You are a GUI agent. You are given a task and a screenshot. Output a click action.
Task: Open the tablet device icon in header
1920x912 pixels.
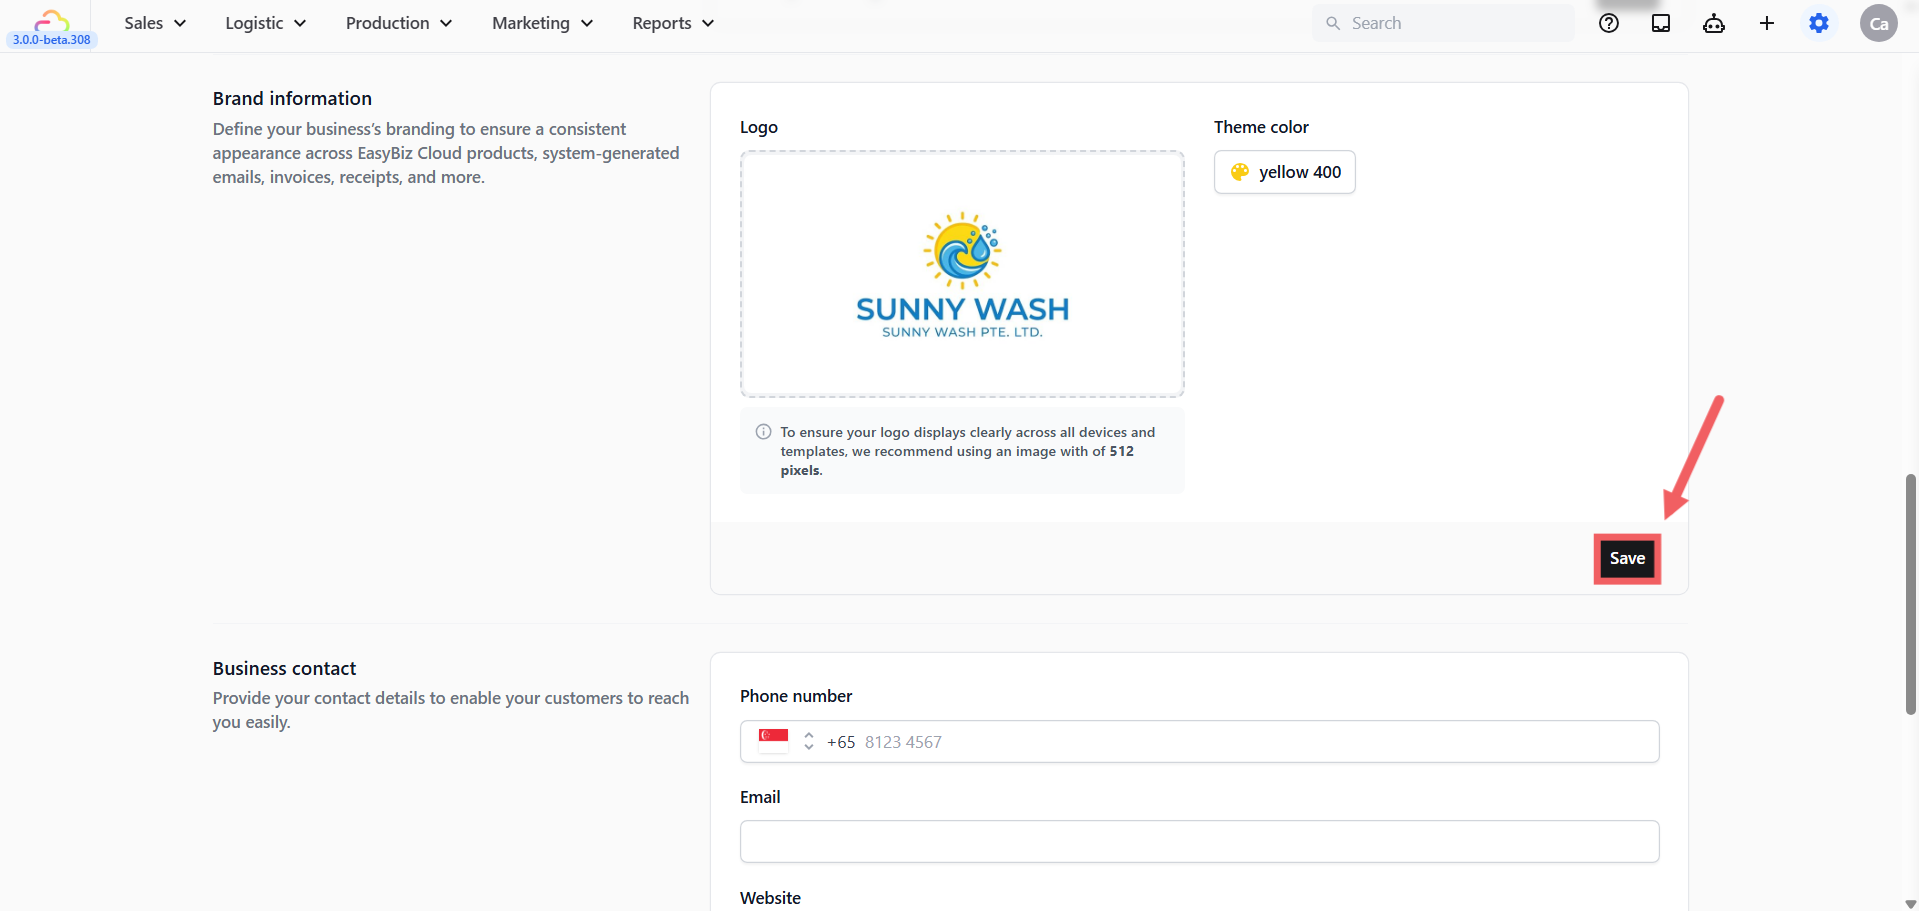click(1661, 23)
